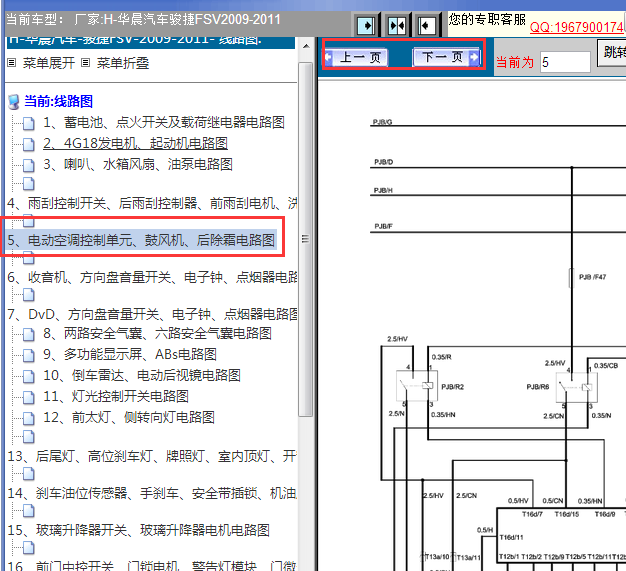Open 15、玻璃升降器开关、玻璃升降器电机电路图
Image resolution: width=626 pixels, height=571 pixels.
(x=139, y=530)
